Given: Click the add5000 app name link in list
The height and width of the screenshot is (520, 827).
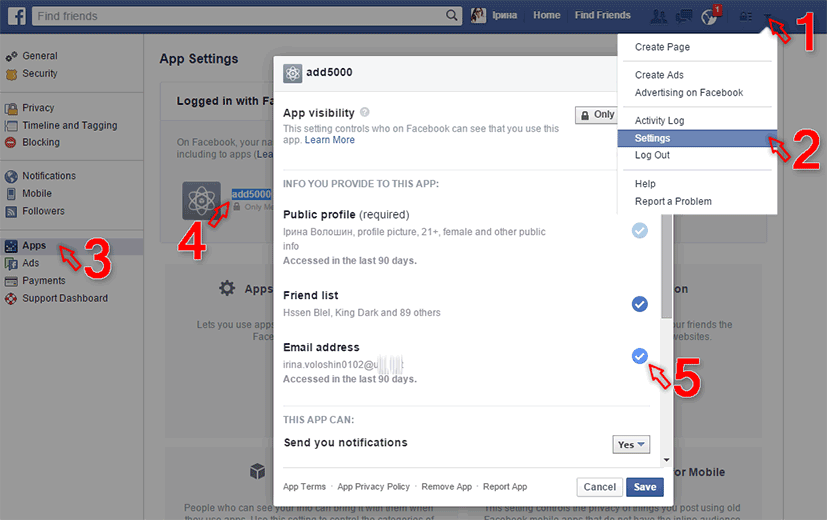Looking at the screenshot, I should 251,194.
